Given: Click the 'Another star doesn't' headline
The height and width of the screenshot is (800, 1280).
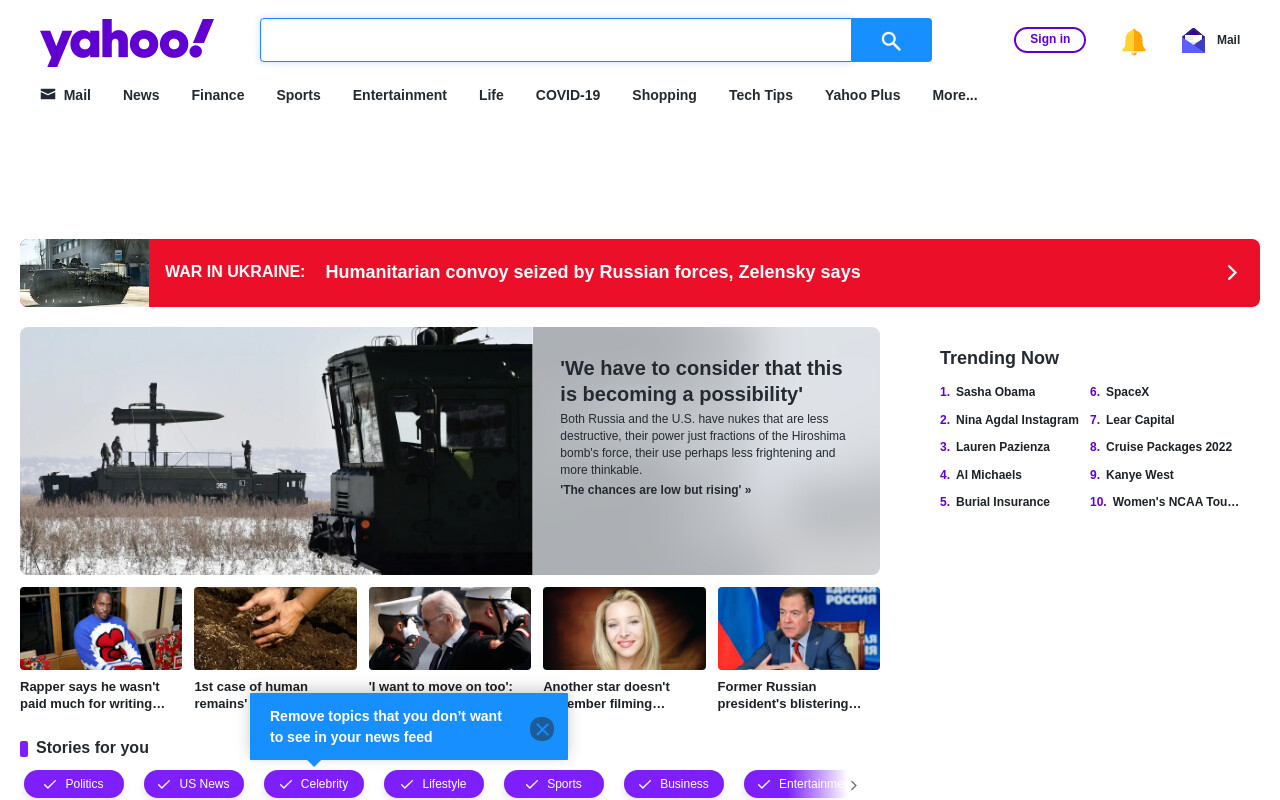Looking at the screenshot, I should (606, 687).
